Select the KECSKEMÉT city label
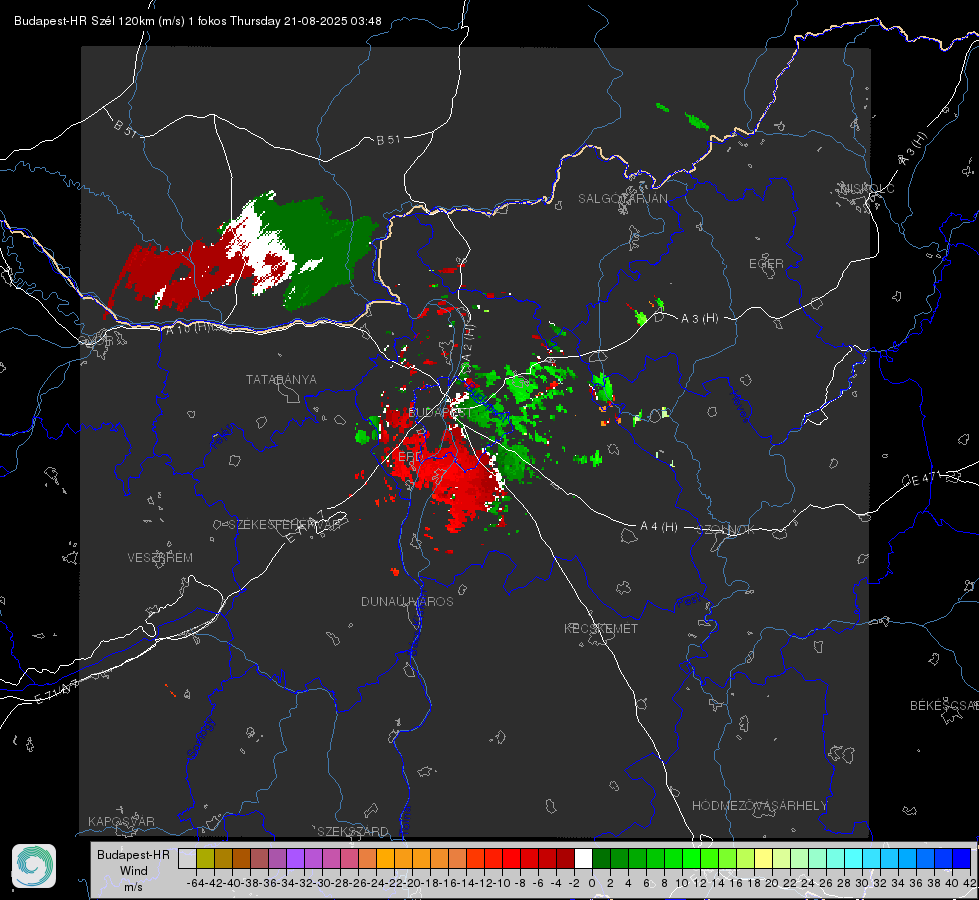The image size is (979, 900). click(601, 628)
